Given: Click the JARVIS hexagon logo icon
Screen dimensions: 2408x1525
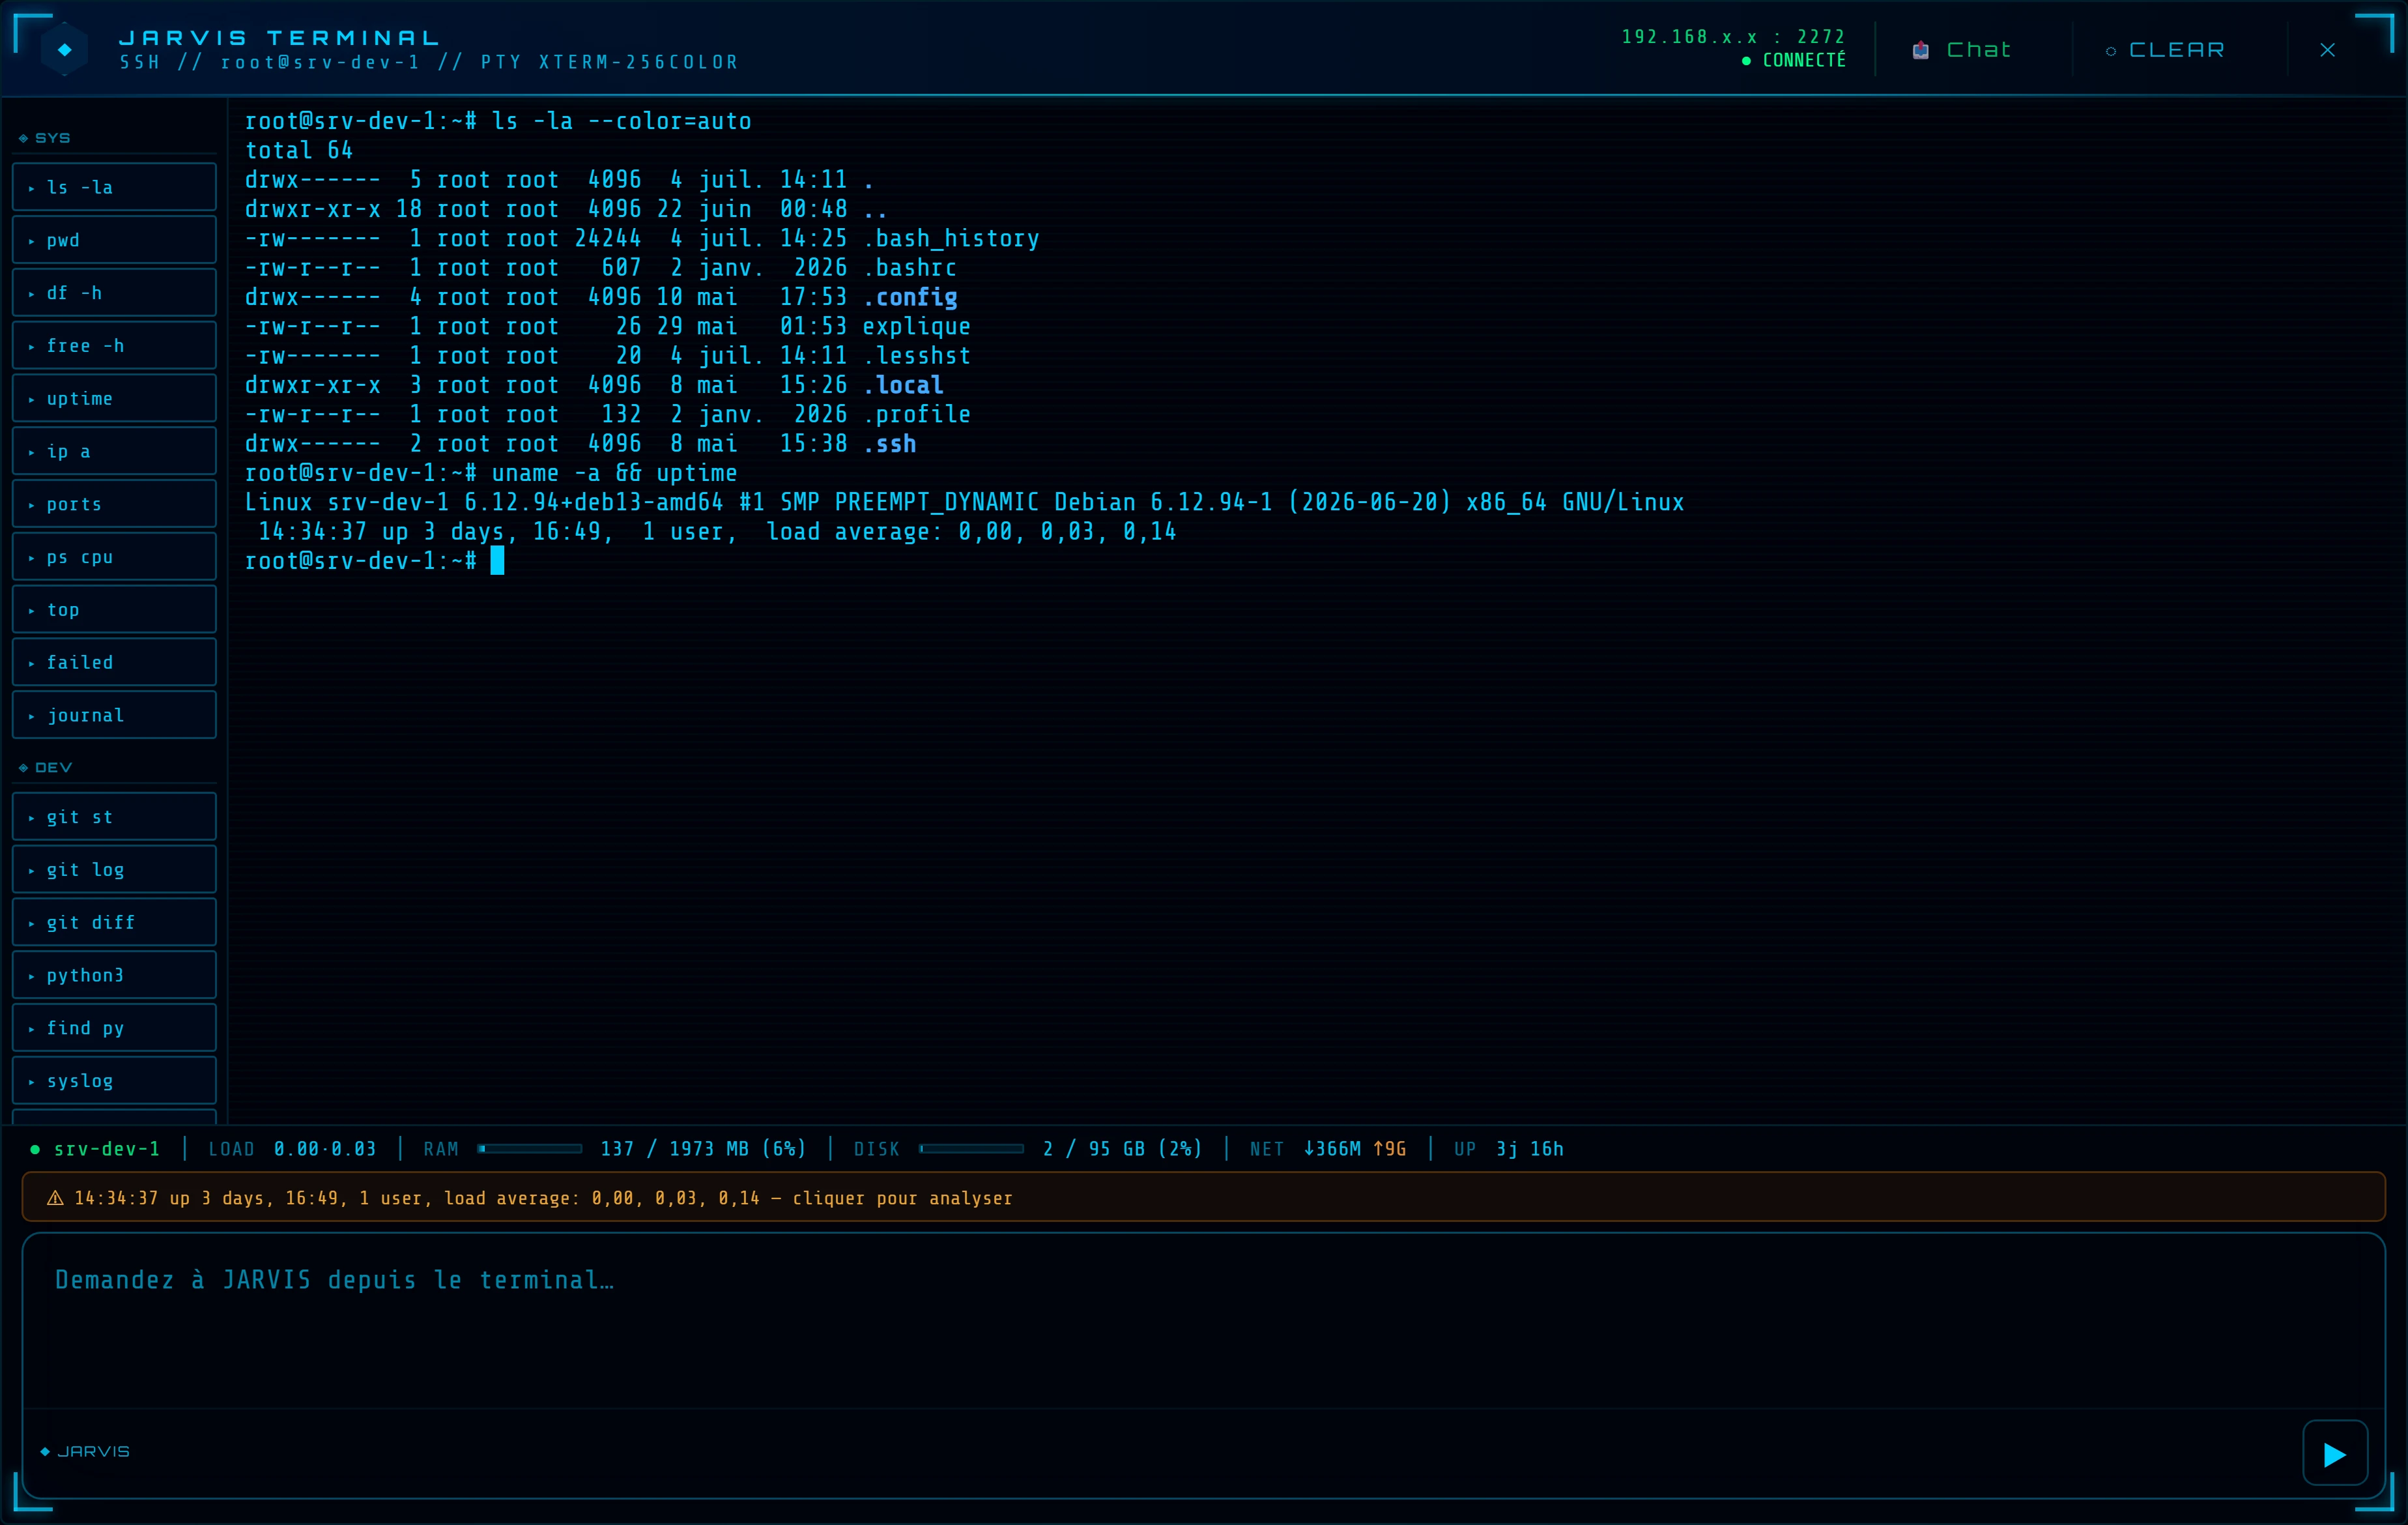Looking at the screenshot, I should click(65, 49).
